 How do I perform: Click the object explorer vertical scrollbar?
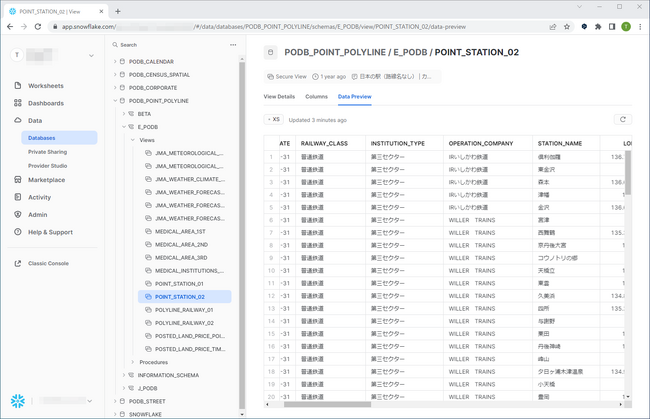point(242,235)
